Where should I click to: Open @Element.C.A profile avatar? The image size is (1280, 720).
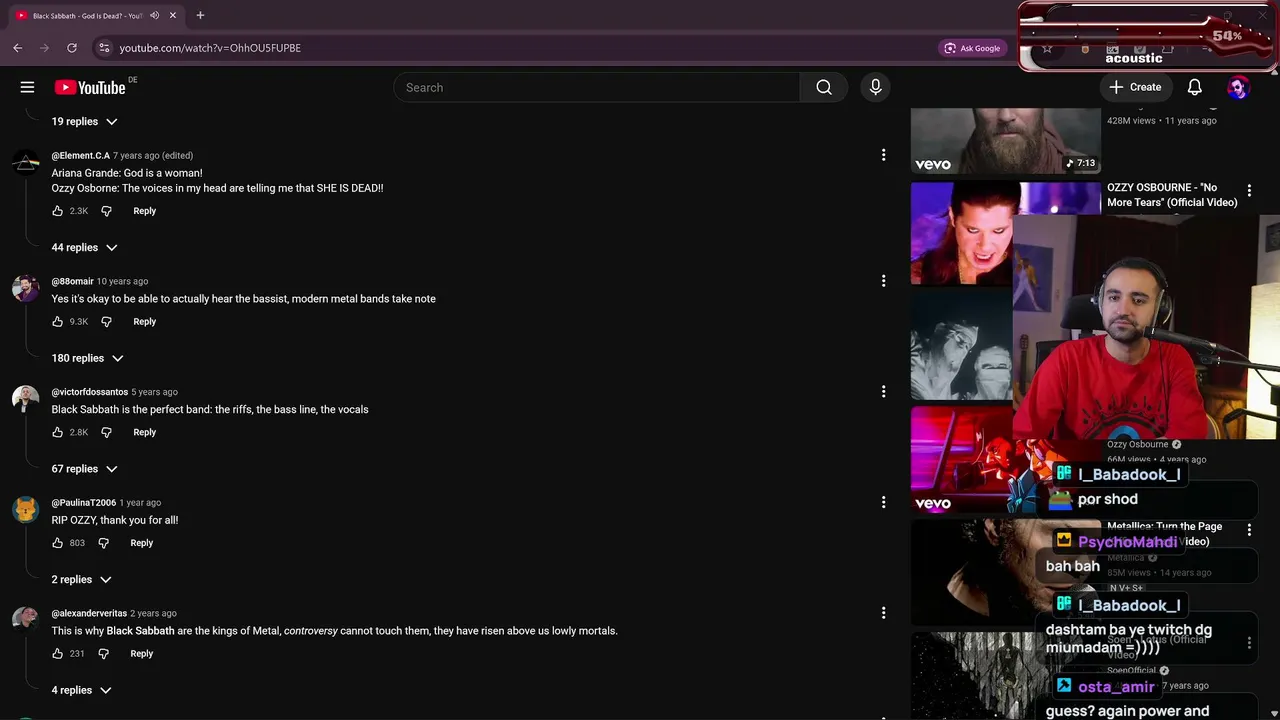pyautogui.click(x=25, y=163)
